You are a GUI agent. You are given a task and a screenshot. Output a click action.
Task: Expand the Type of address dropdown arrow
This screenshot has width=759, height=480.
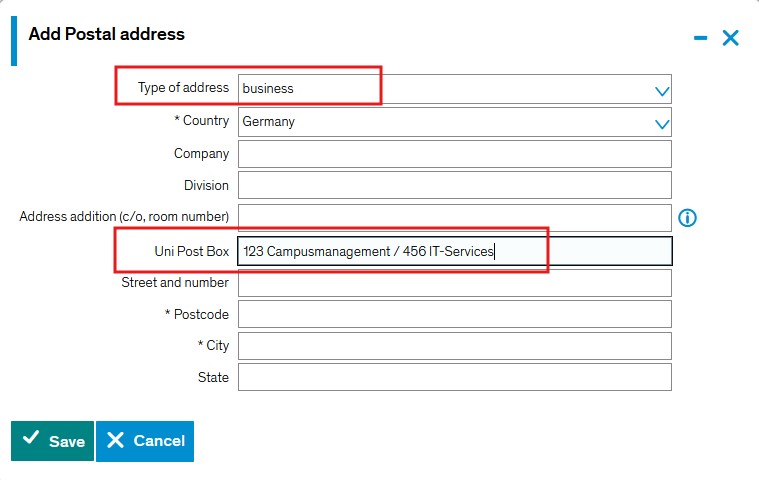point(661,91)
